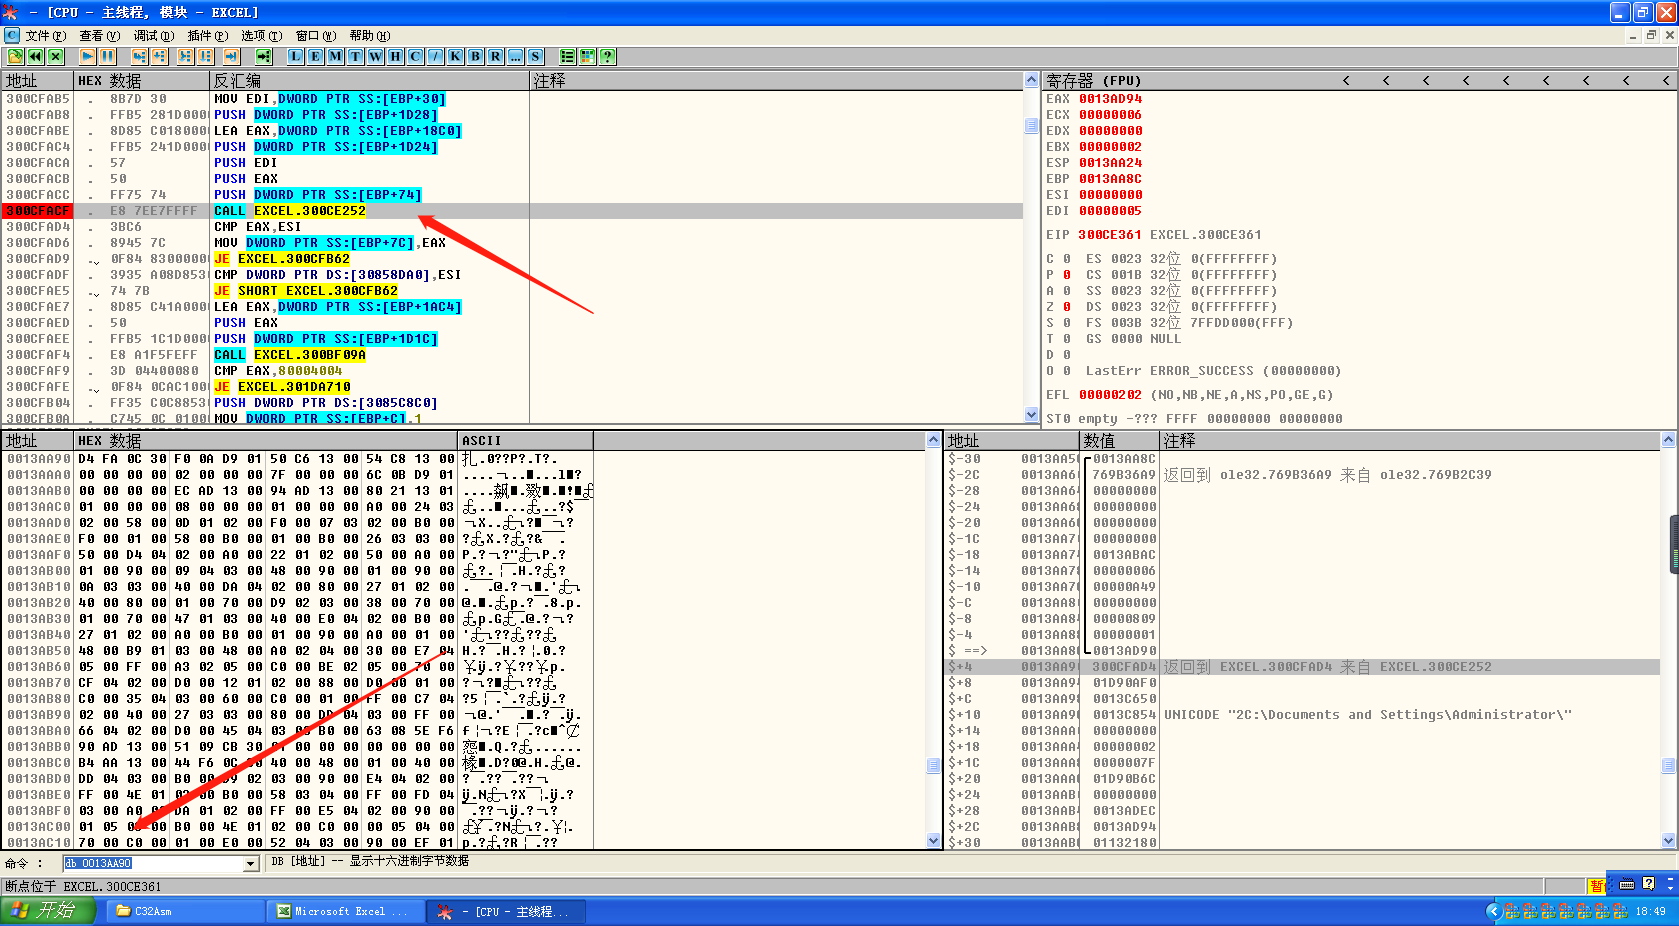Click the green Go to address icon
The width and height of the screenshot is (1679, 926).
(264, 56)
